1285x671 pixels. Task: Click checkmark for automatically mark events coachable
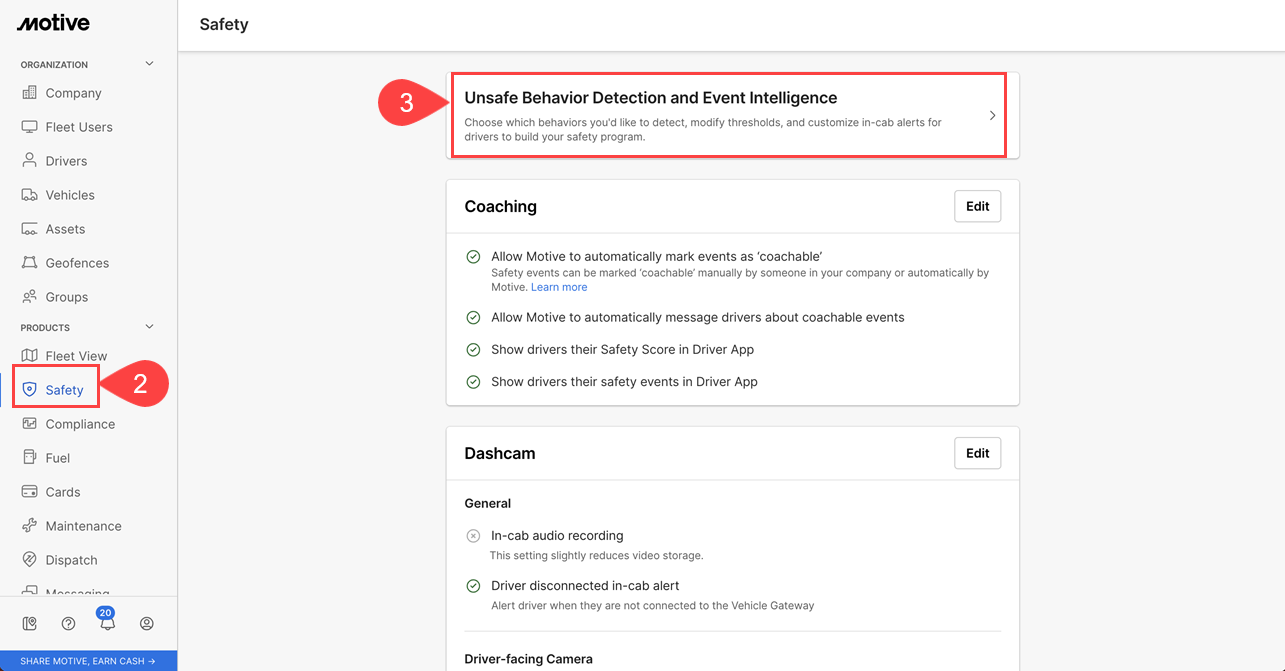pos(473,257)
